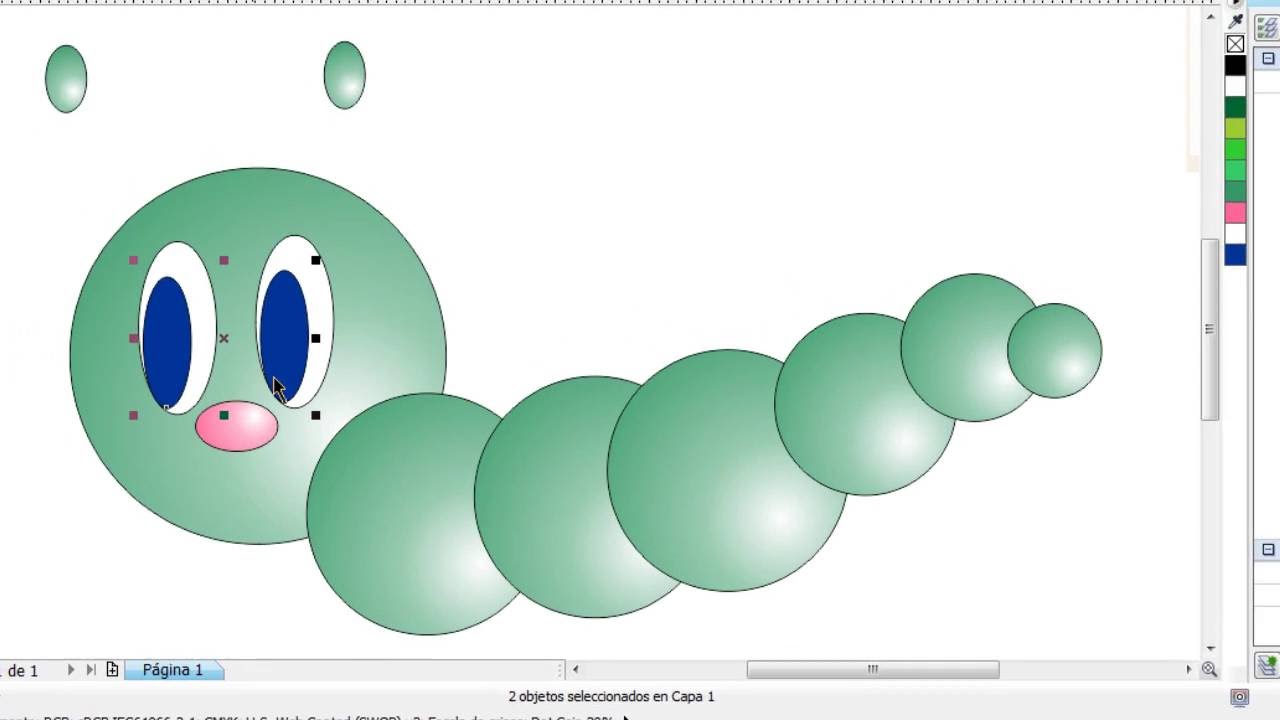
Task: Click horizontal scrollbar left arrow
Action: tap(575, 670)
